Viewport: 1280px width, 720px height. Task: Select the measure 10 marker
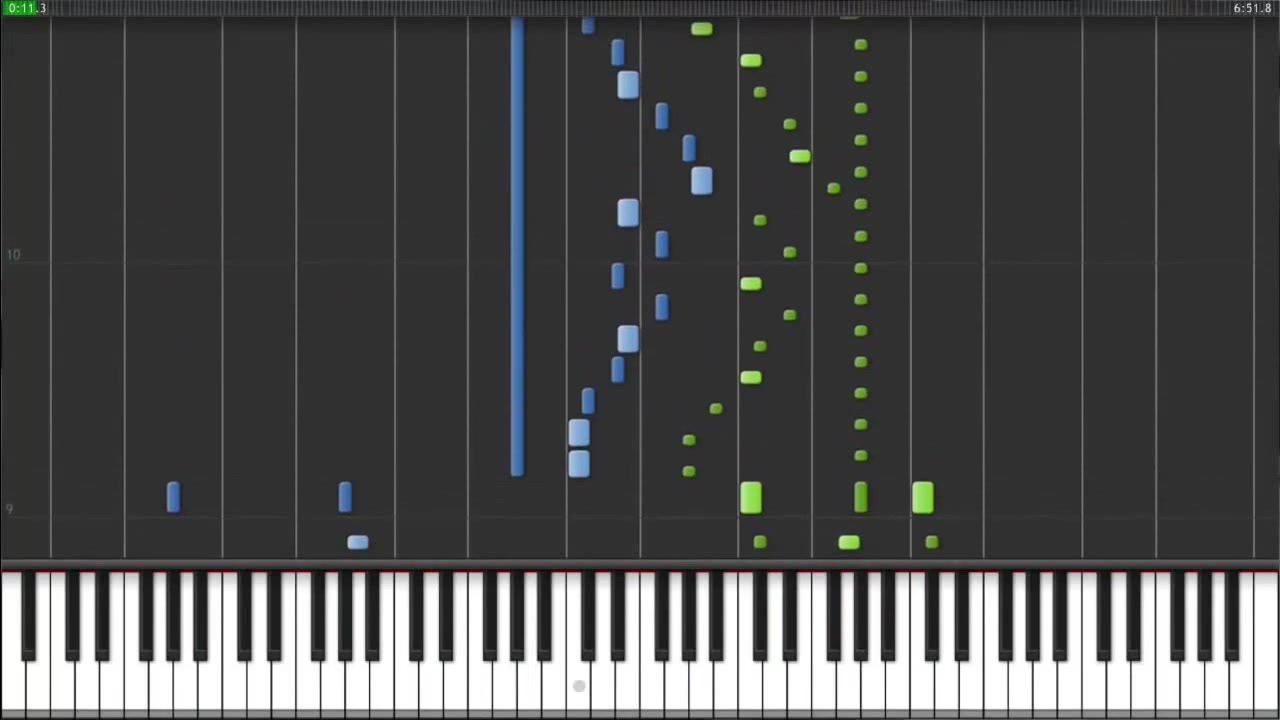(x=13, y=255)
